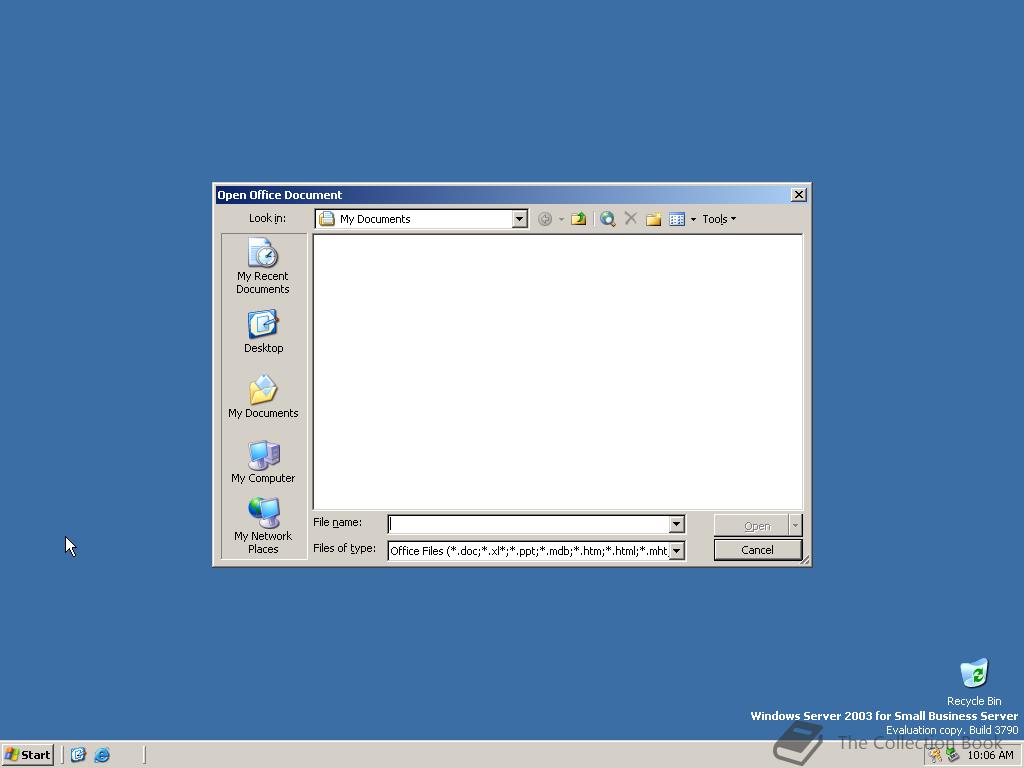Expand the Files of type dropdown

click(677, 551)
